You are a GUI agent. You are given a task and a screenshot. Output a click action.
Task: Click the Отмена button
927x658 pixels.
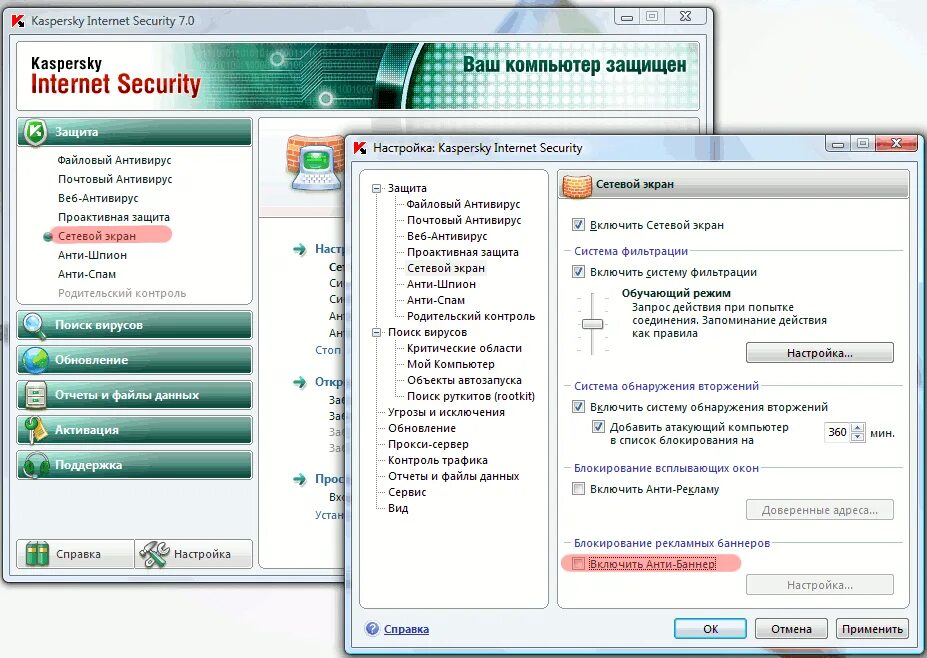point(791,629)
